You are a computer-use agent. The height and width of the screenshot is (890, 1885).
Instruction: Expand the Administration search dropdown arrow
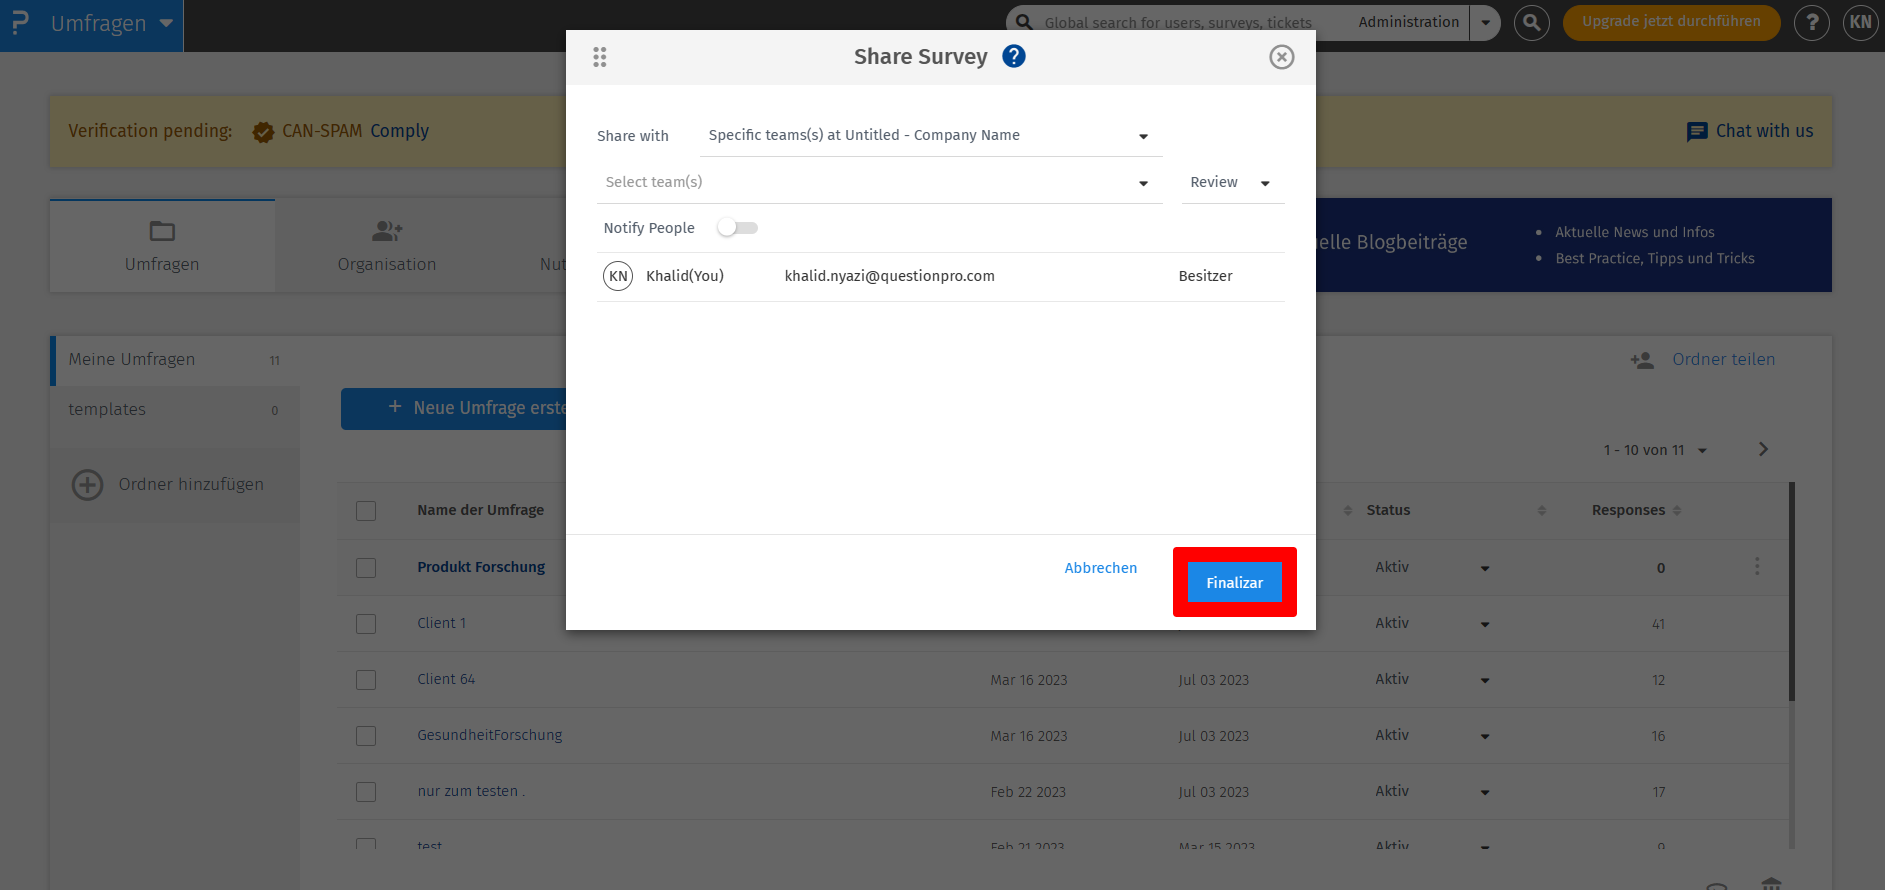click(1486, 22)
